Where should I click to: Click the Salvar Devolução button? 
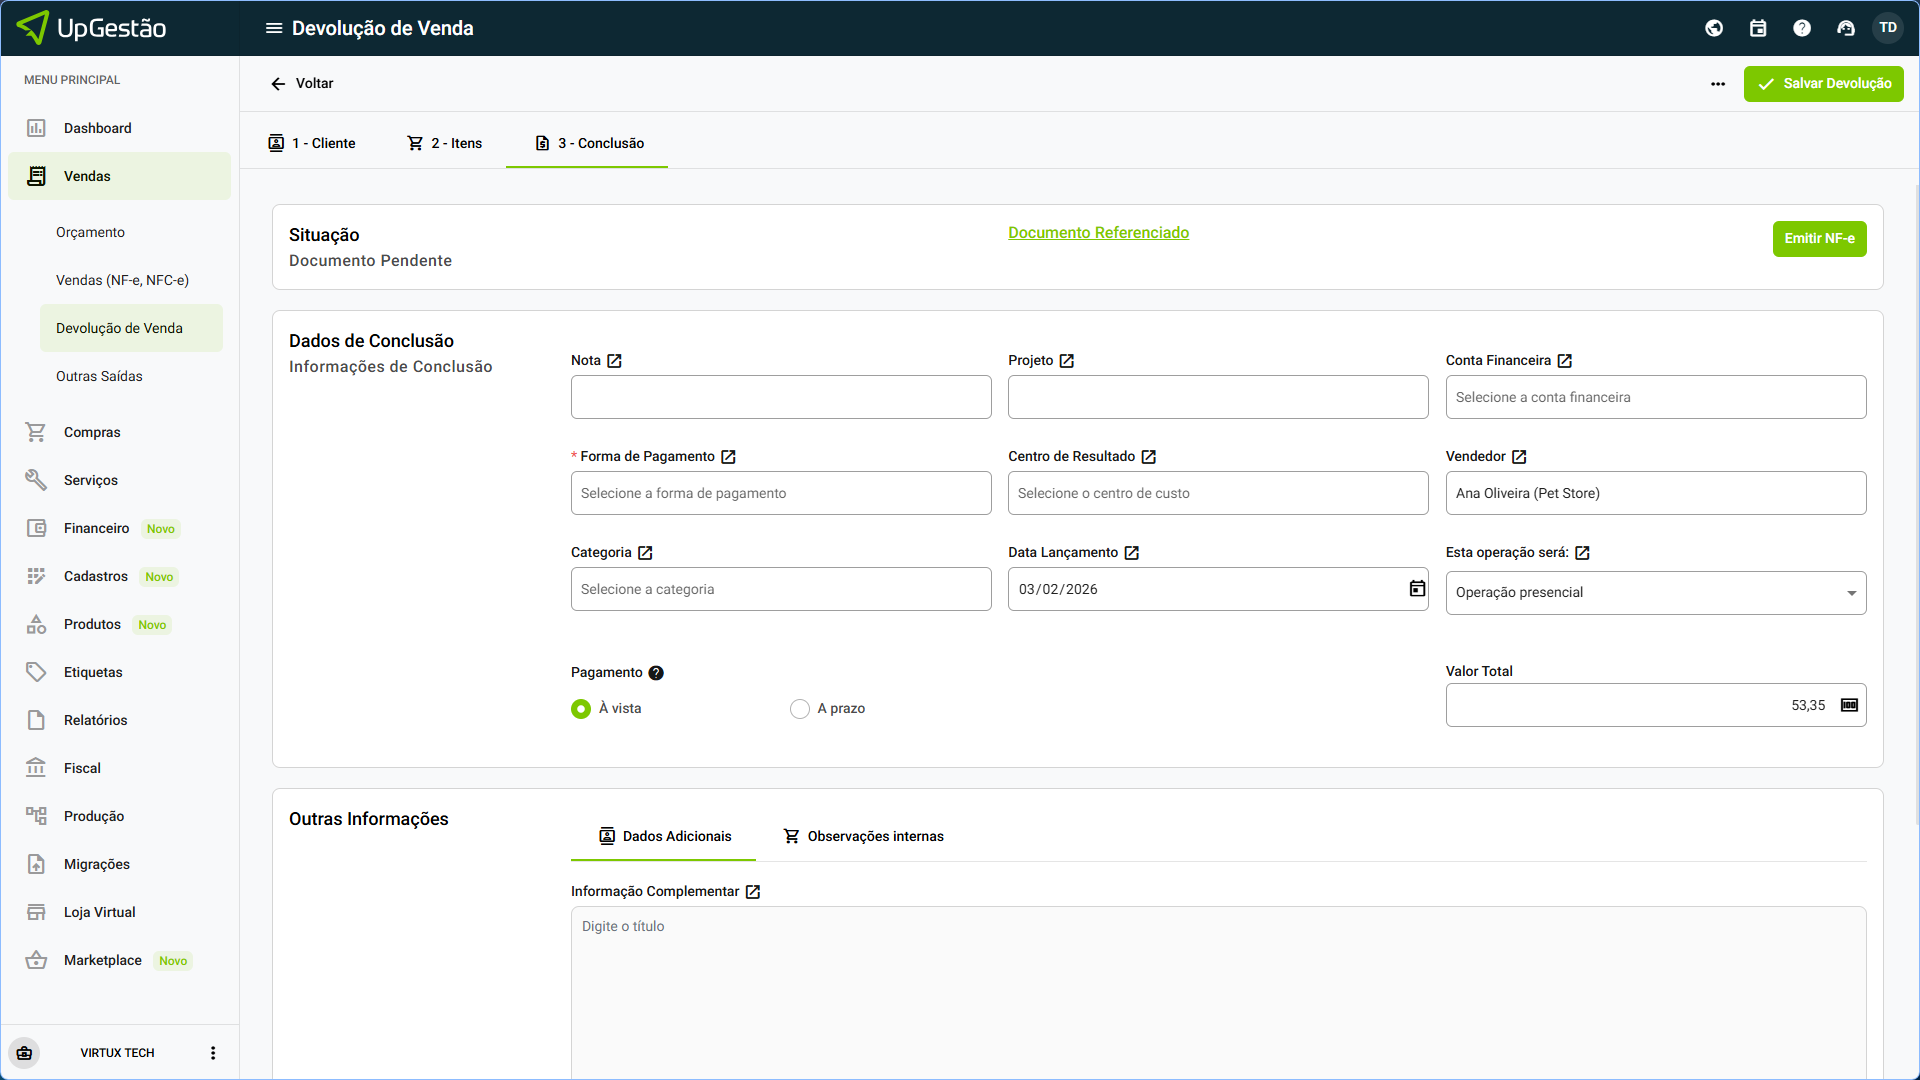click(x=1823, y=84)
